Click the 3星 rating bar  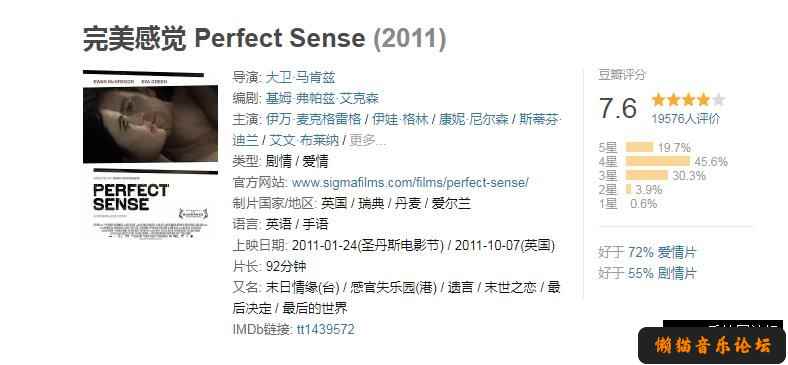tap(647, 175)
